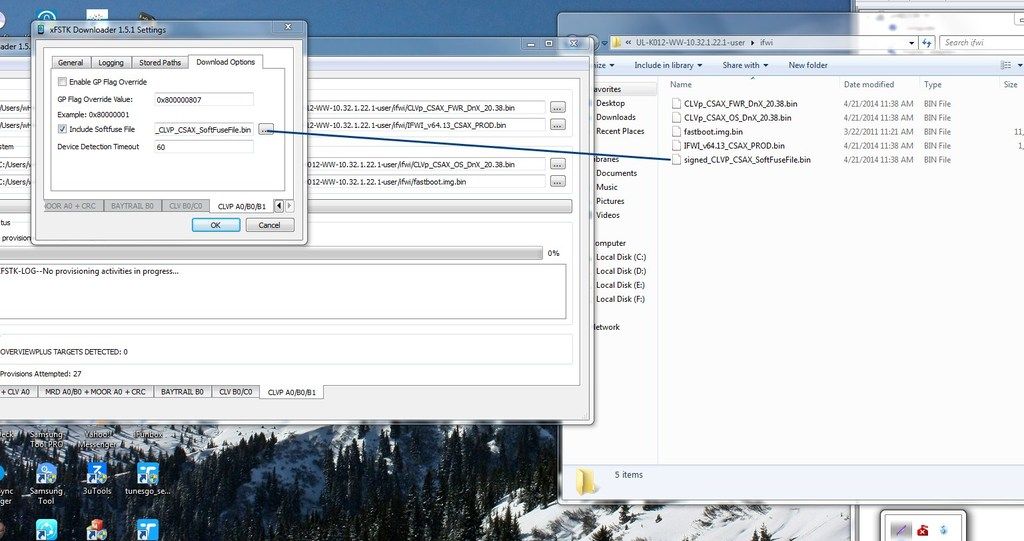Open the Include in library dropdown
The width and height of the screenshot is (1024, 541).
tap(668, 65)
